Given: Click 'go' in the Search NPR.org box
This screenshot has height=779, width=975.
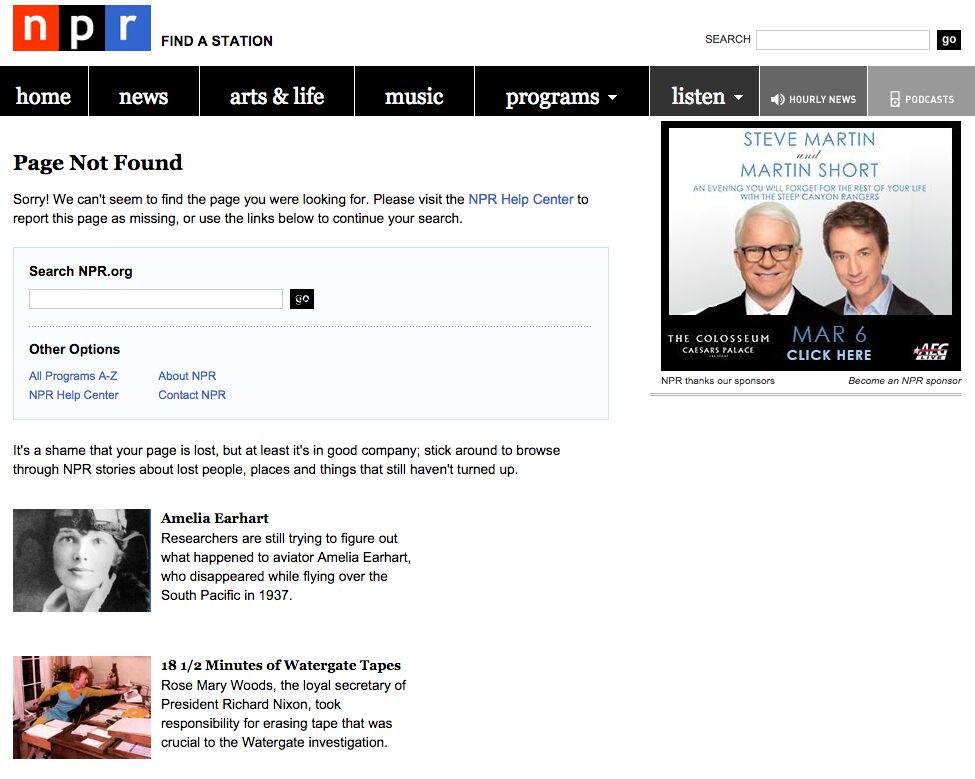Looking at the screenshot, I should click(301, 298).
